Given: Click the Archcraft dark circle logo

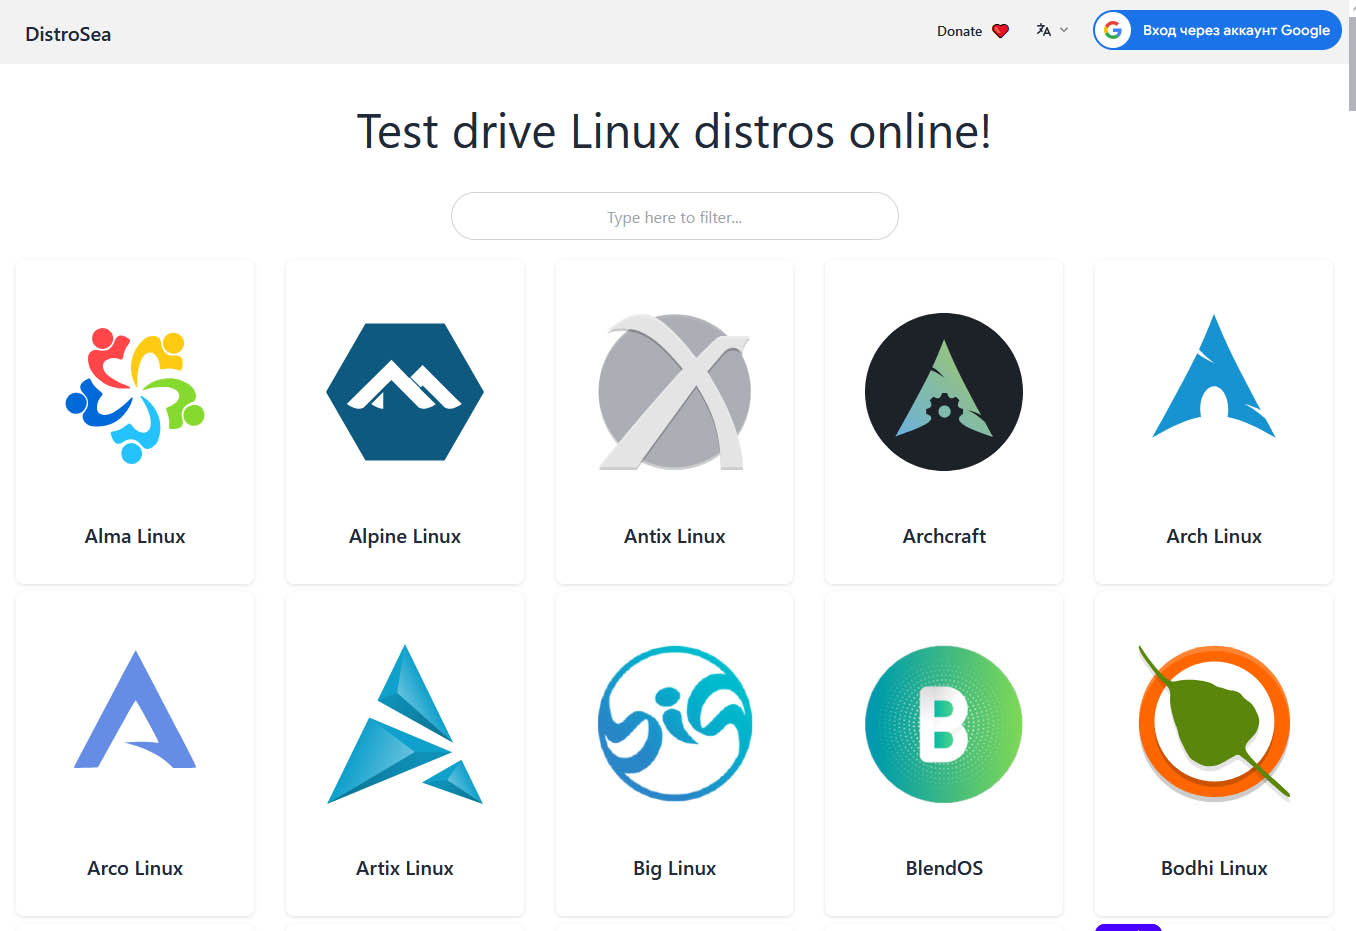Looking at the screenshot, I should pos(944,392).
